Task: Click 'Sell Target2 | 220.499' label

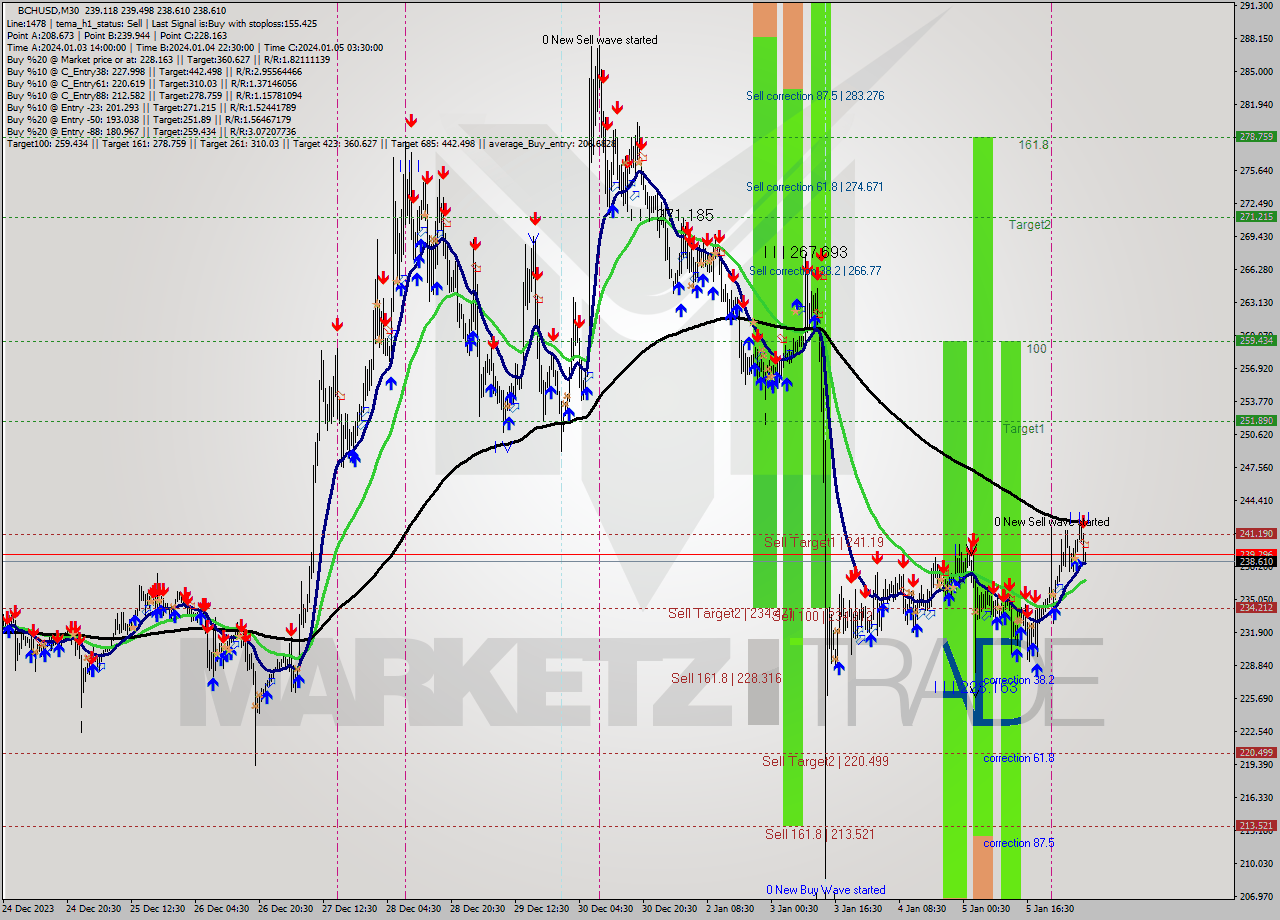Action: pos(825,761)
